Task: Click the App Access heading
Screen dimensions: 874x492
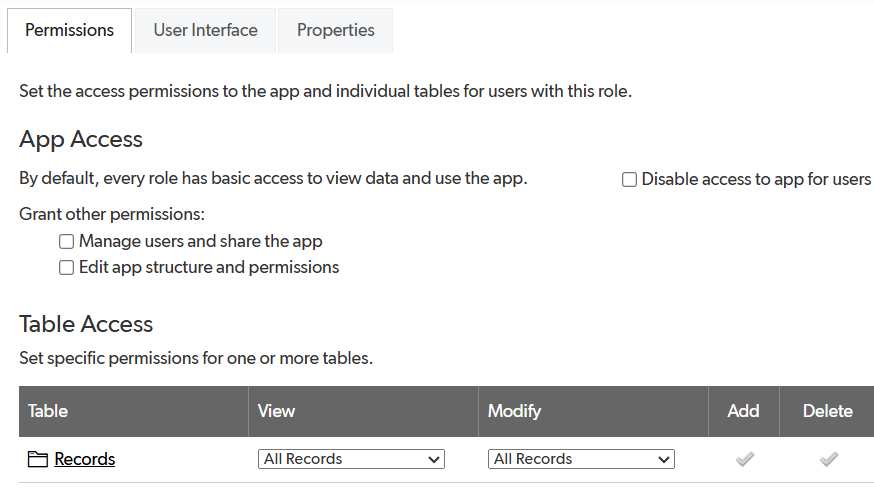Action: click(x=81, y=139)
